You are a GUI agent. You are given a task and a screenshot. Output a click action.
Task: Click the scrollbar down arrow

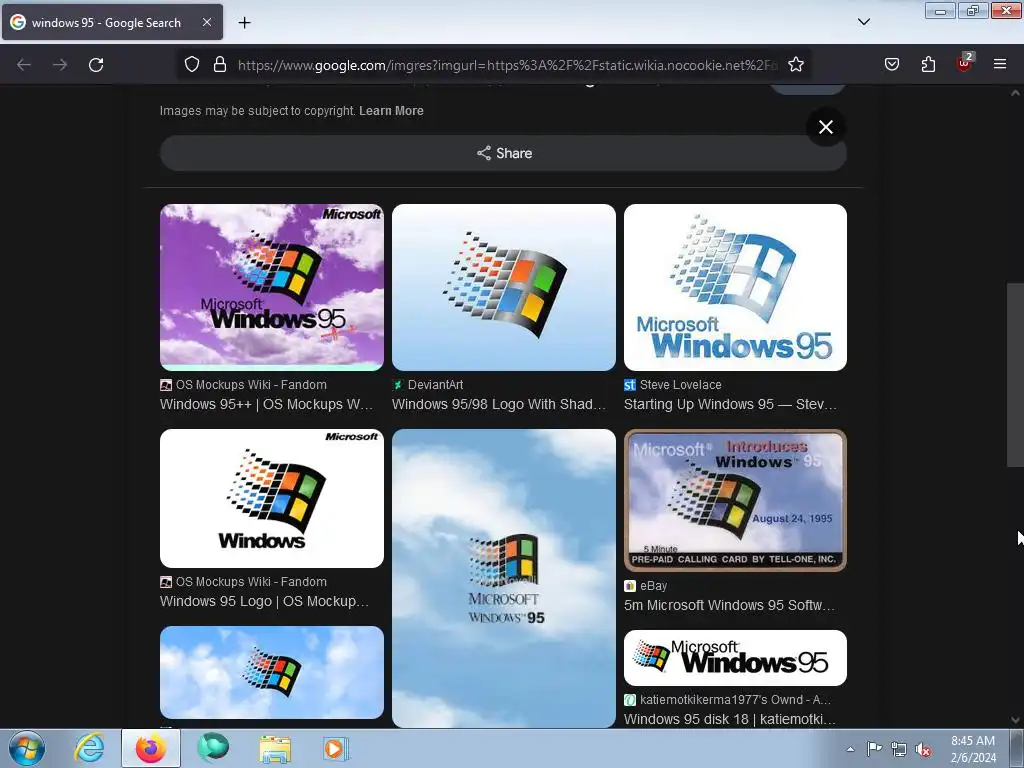(1015, 720)
